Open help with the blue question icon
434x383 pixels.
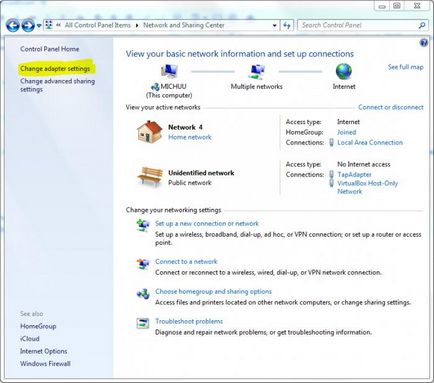(x=424, y=43)
